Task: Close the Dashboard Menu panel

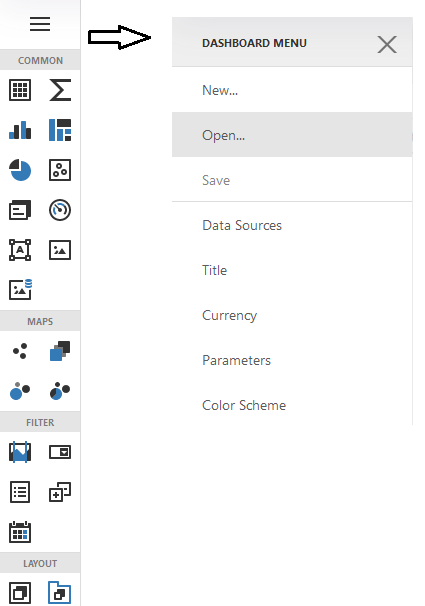Action: 387,44
